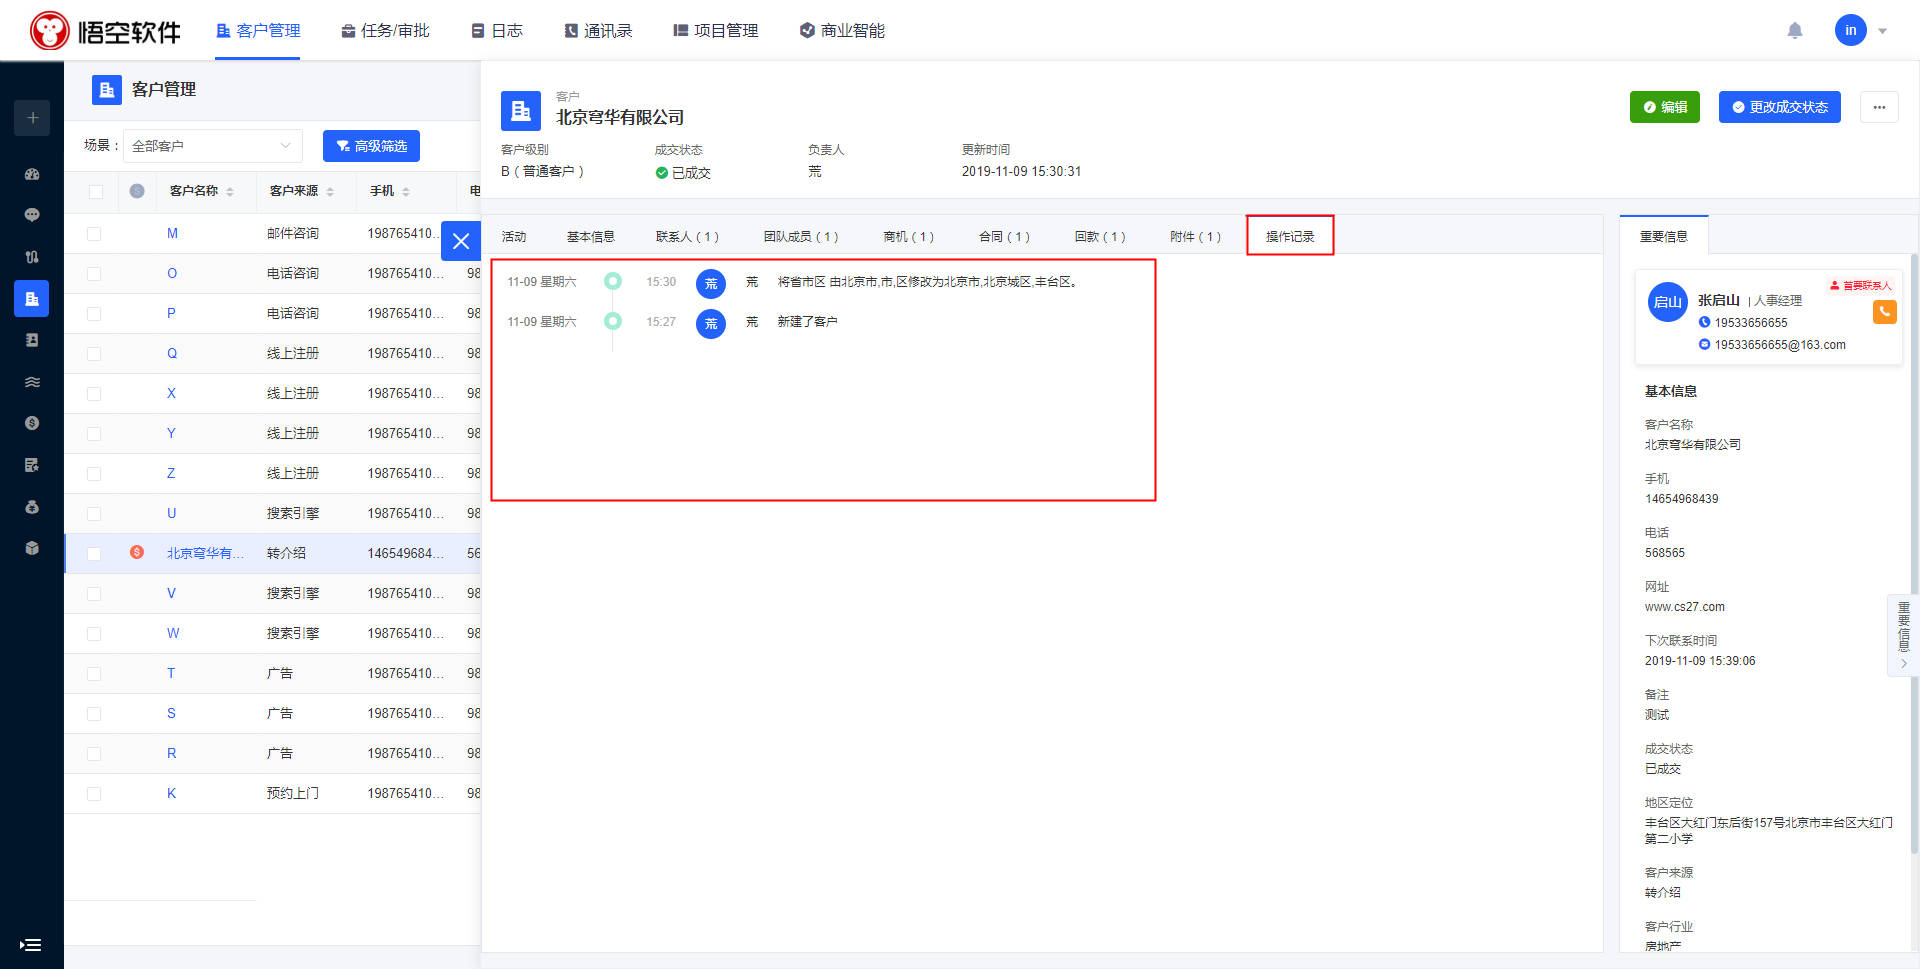1920x969 pixels.
Task: Open the dashboard gauge icon in sidebar
Action: point(32,174)
